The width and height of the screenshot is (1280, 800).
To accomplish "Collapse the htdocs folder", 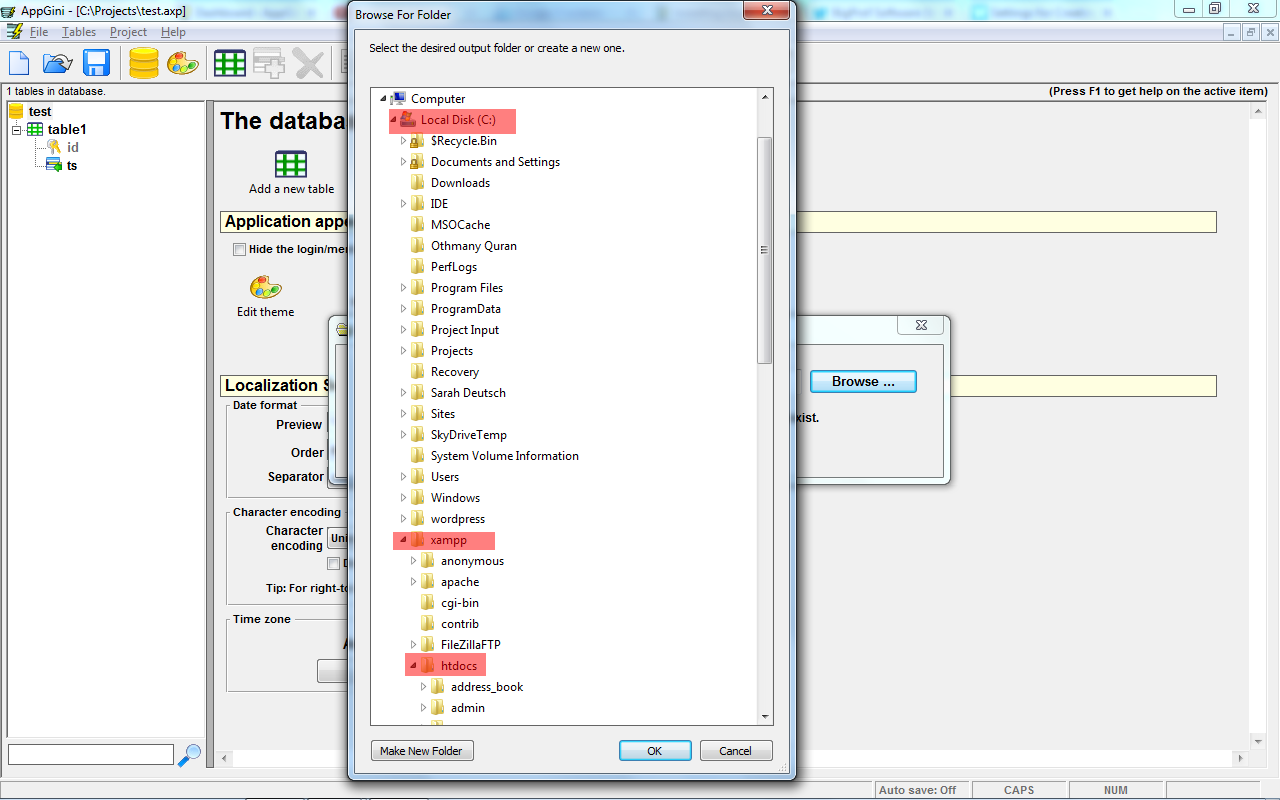I will click(x=413, y=666).
